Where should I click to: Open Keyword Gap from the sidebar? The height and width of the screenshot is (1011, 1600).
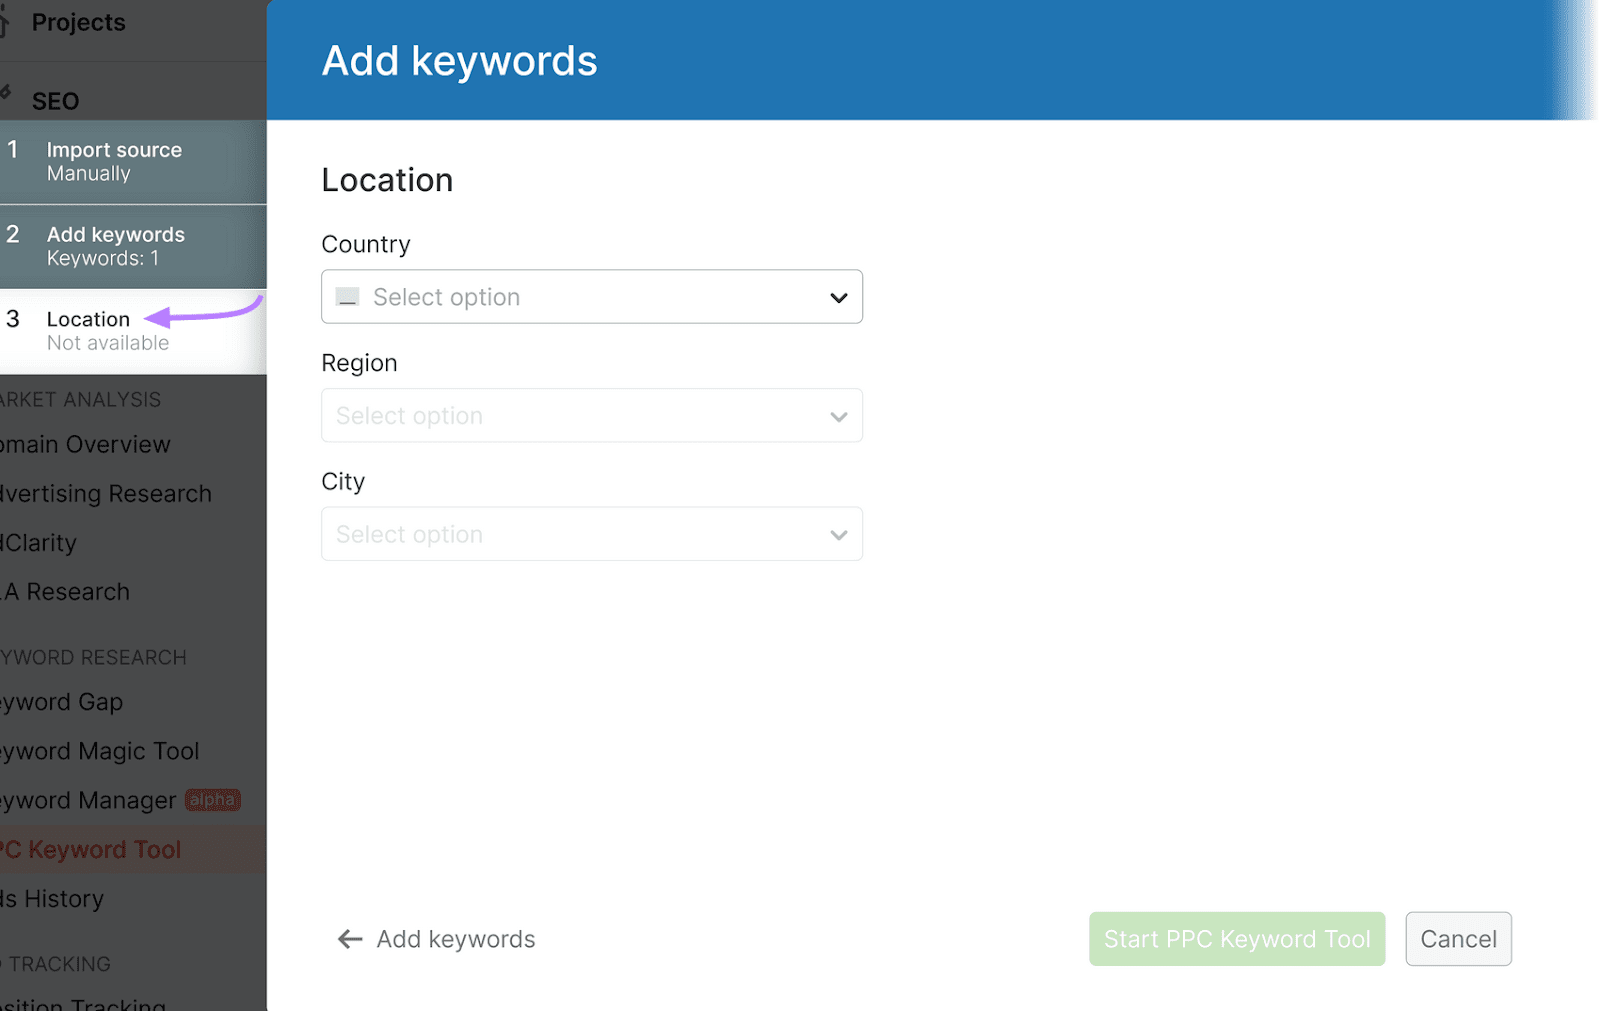point(62,701)
